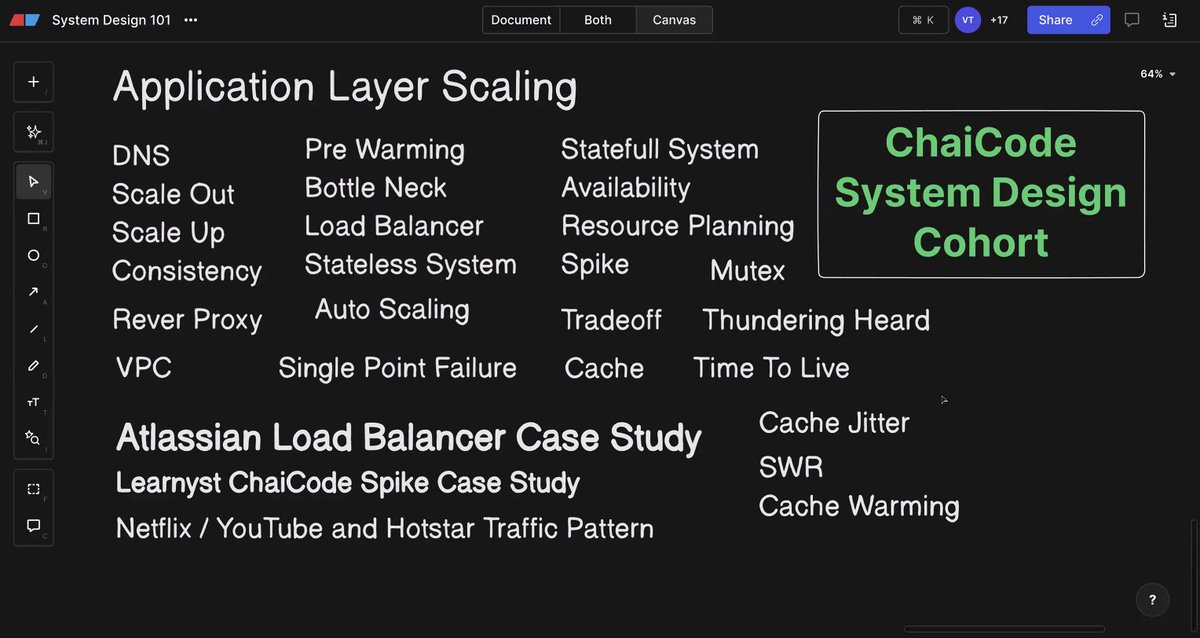Select the Frame tool

click(x=33, y=488)
